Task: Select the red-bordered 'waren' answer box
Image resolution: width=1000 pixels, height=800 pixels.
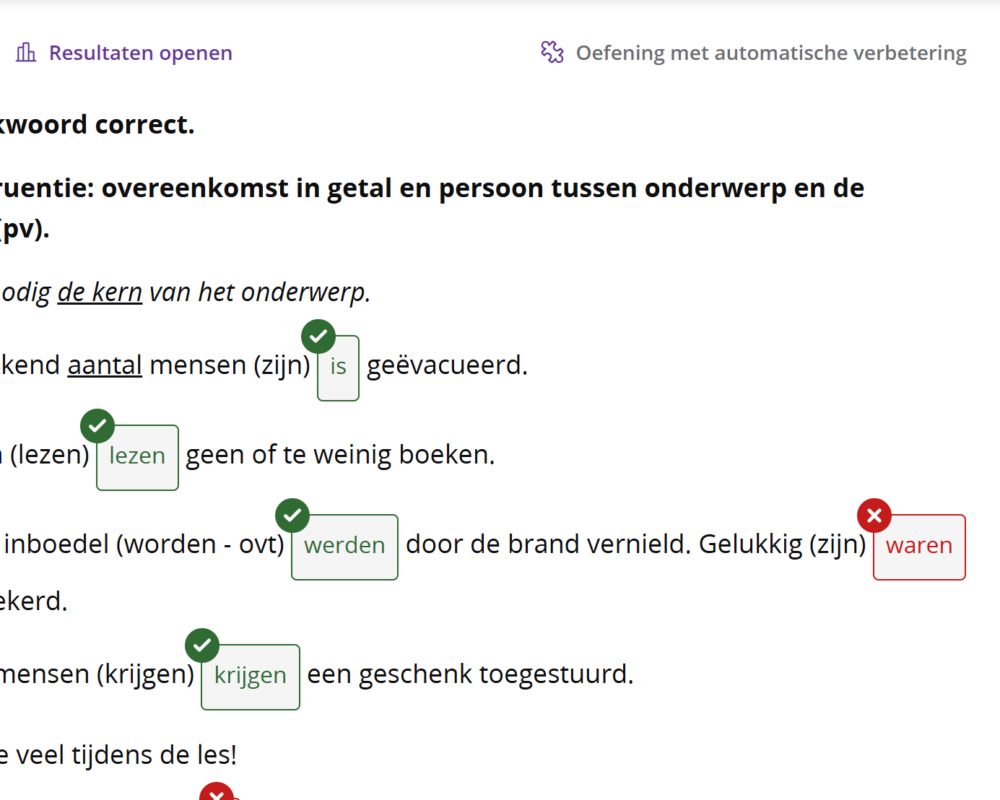Action: pos(919,546)
